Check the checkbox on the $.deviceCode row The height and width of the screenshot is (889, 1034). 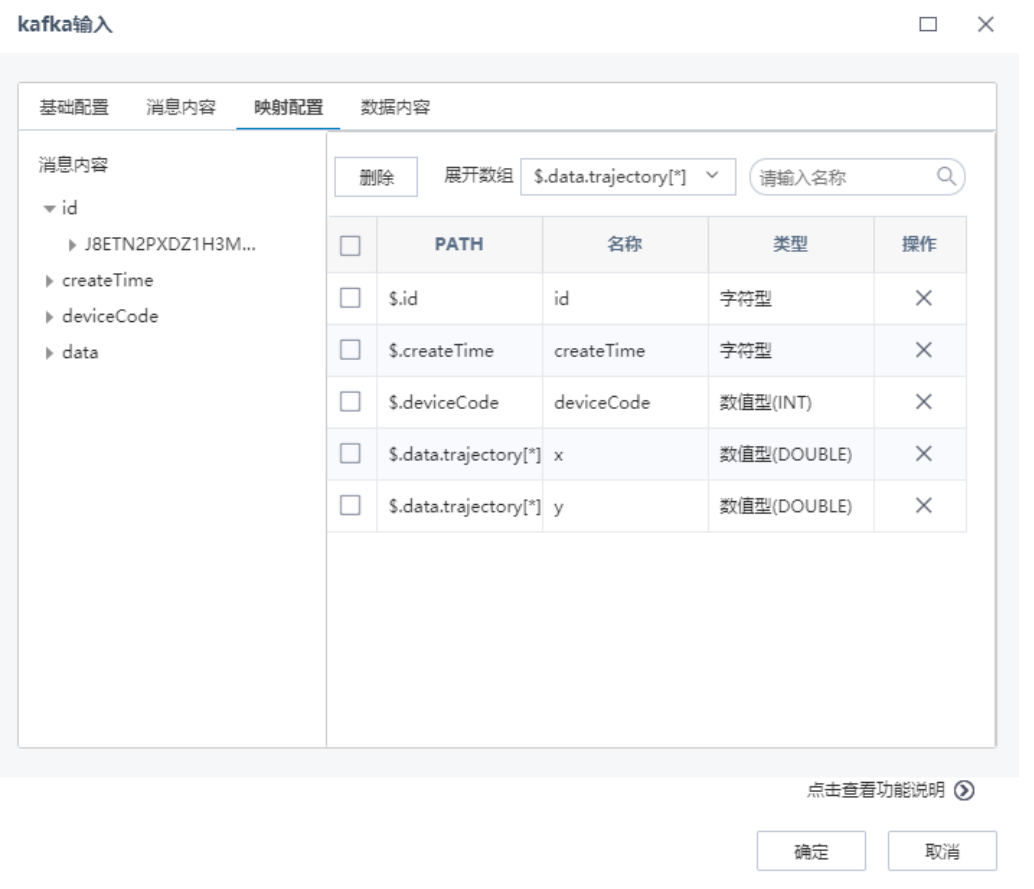(x=354, y=402)
